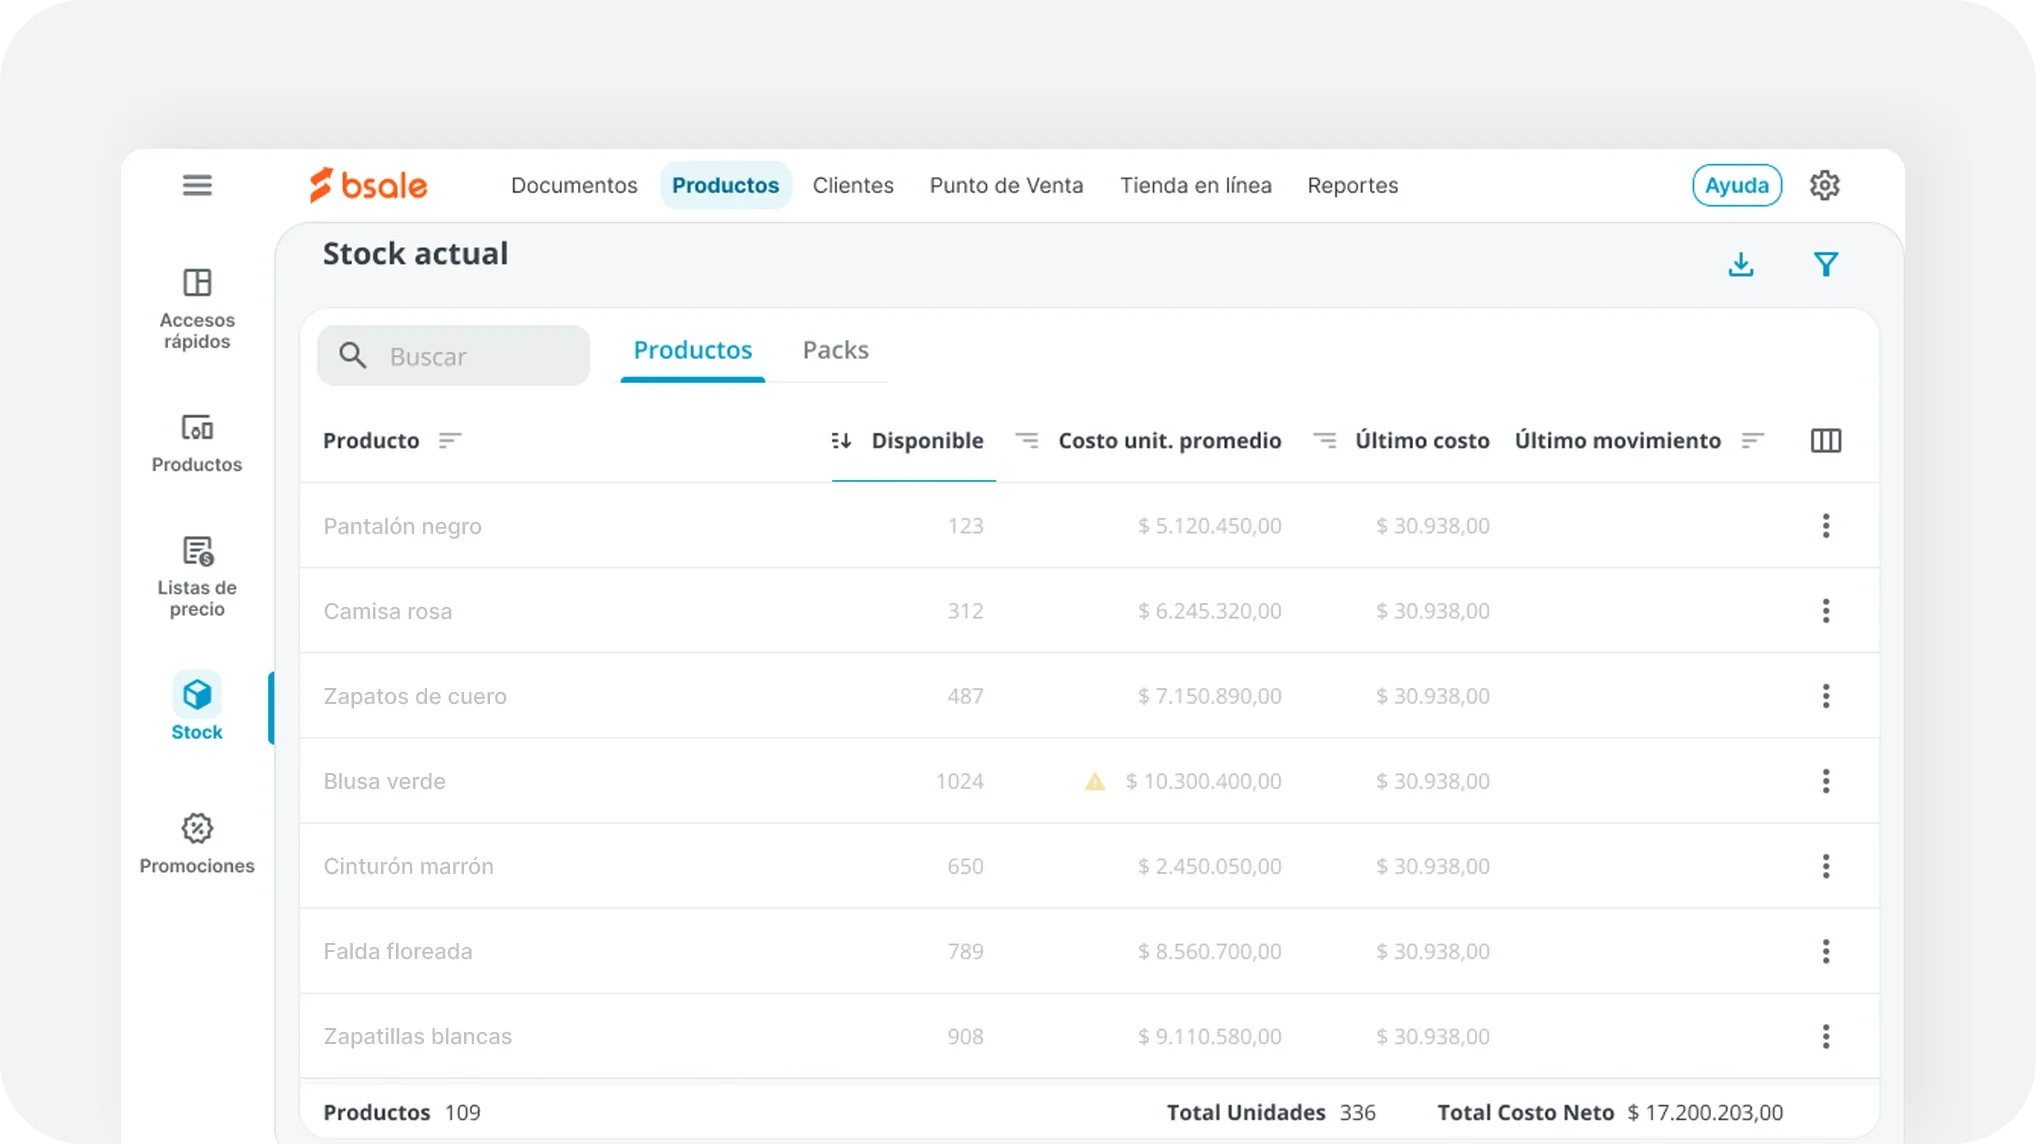Collapse the navigation with the hamburger icon
The height and width of the screenshot is (1144, 2036).
coord(197,185)
